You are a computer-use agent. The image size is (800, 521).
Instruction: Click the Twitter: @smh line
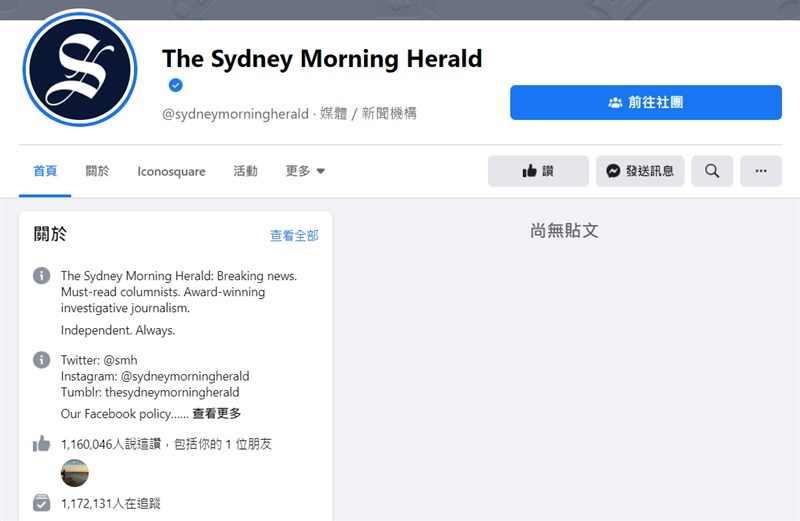tap(99, 360)
